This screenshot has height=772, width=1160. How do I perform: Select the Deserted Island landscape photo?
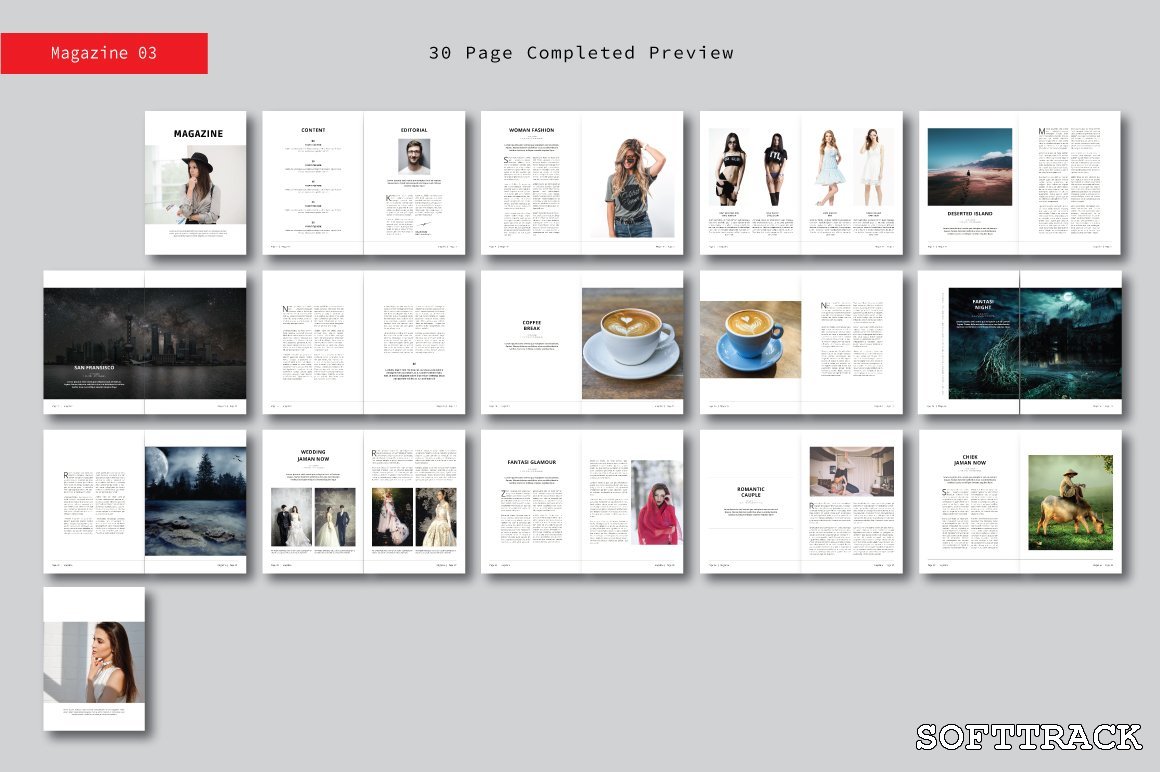point(969,166)
